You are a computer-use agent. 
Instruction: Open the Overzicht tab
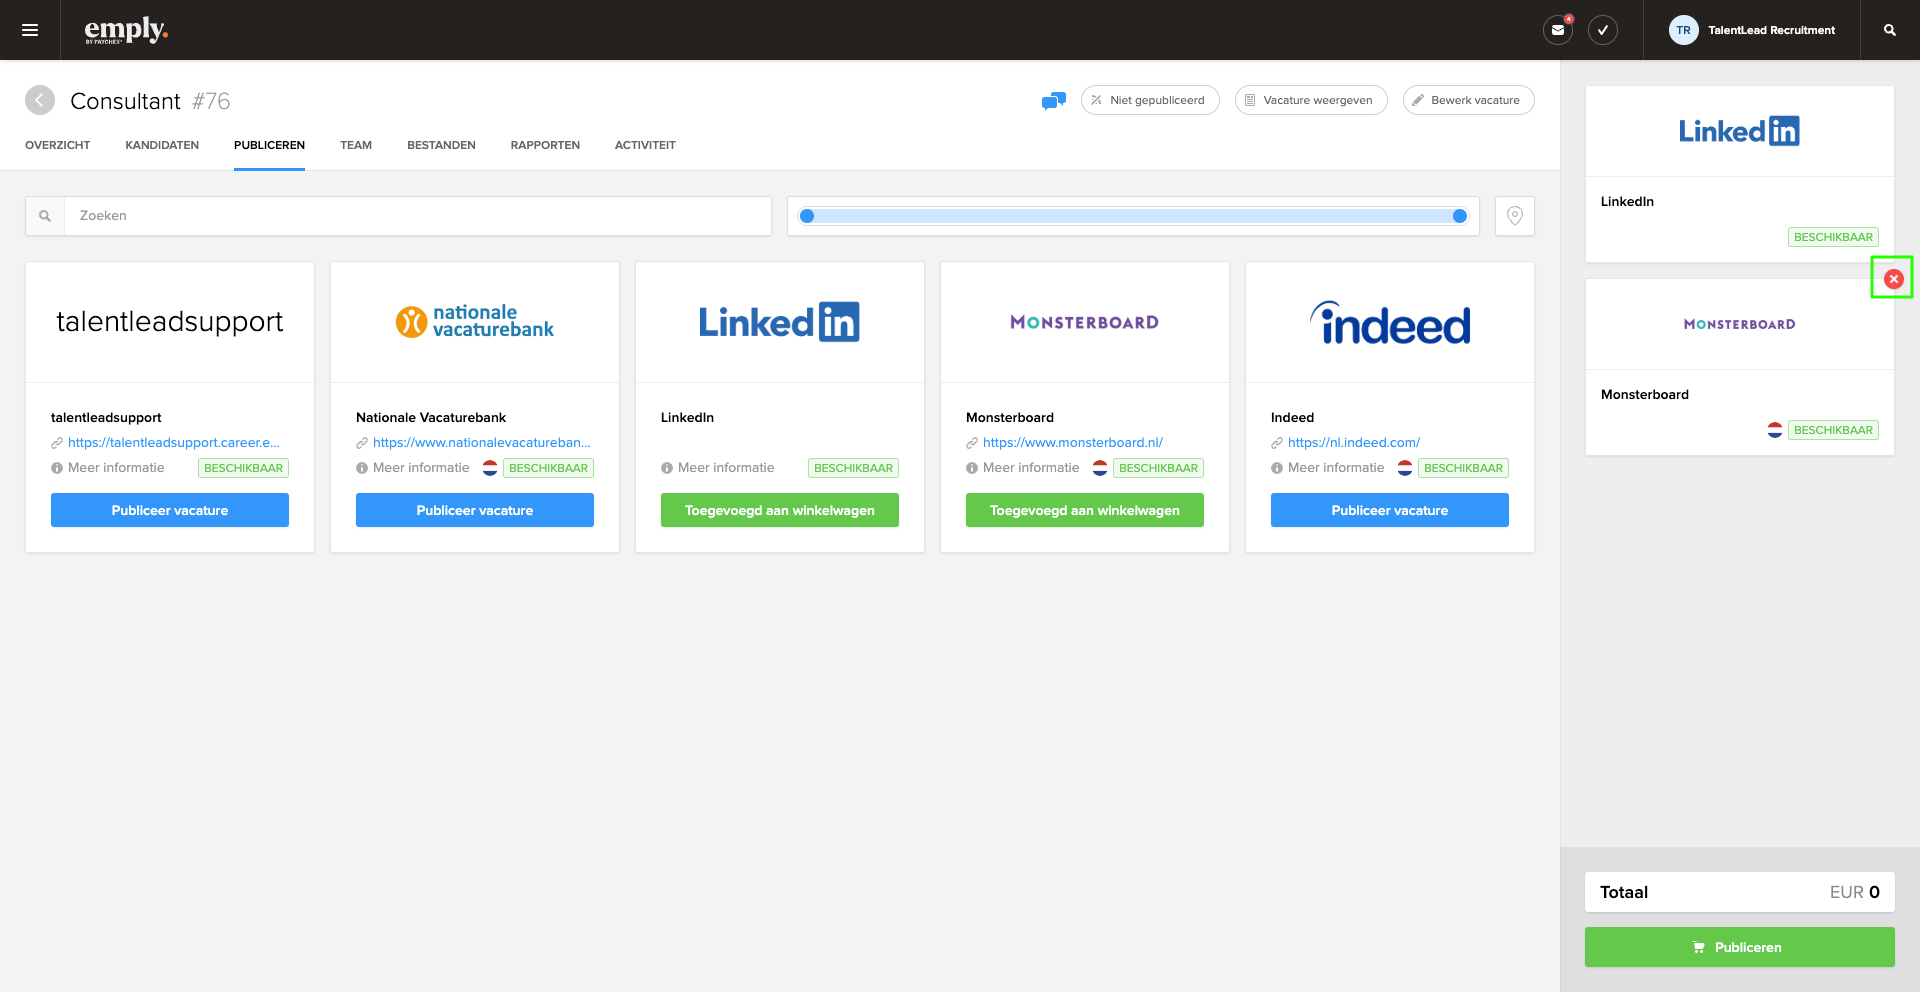(58, 145)
